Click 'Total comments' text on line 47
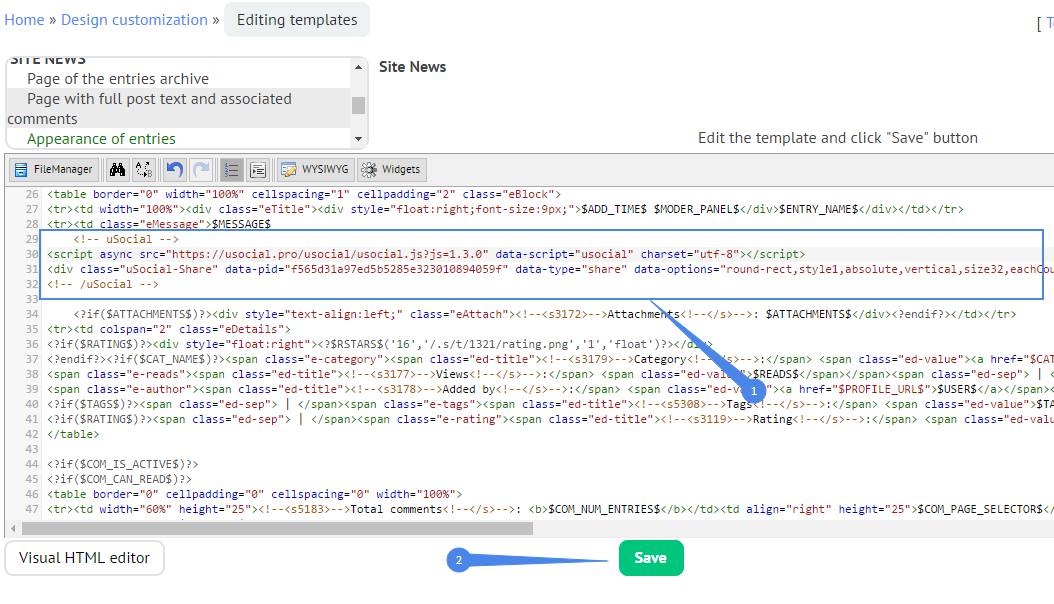 pyautogui.click(x=397, y=509)
